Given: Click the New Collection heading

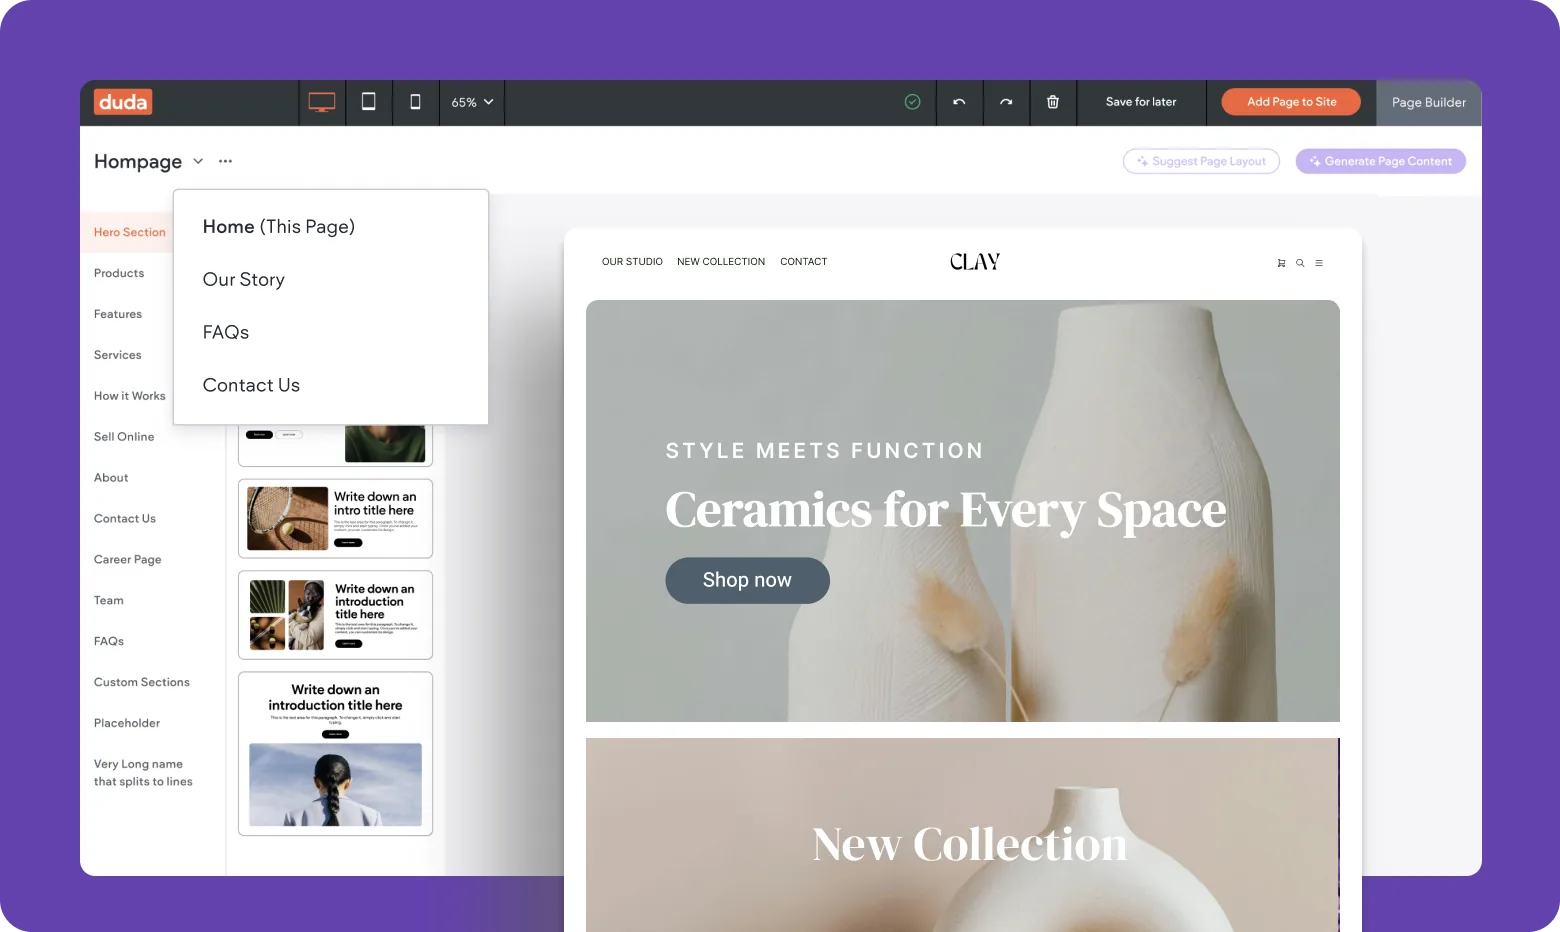Looking at the screenshot, I should click(969, 845).
